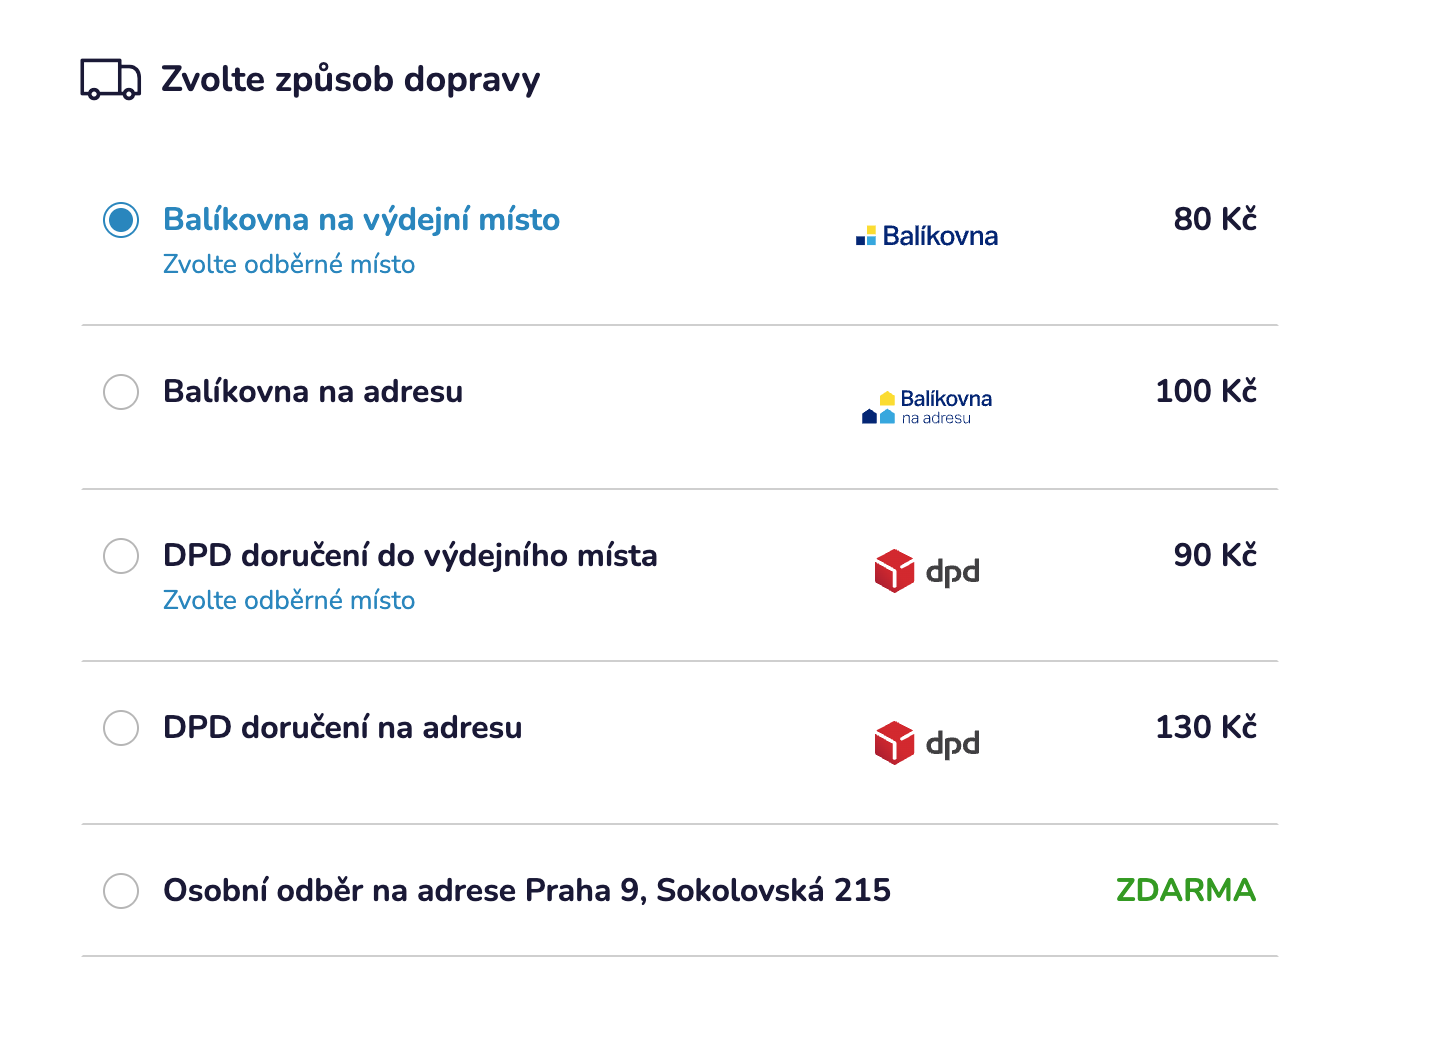Click the Balíkovna na výdejní místo label
1442x1062 pixels.
click(361, 220)
